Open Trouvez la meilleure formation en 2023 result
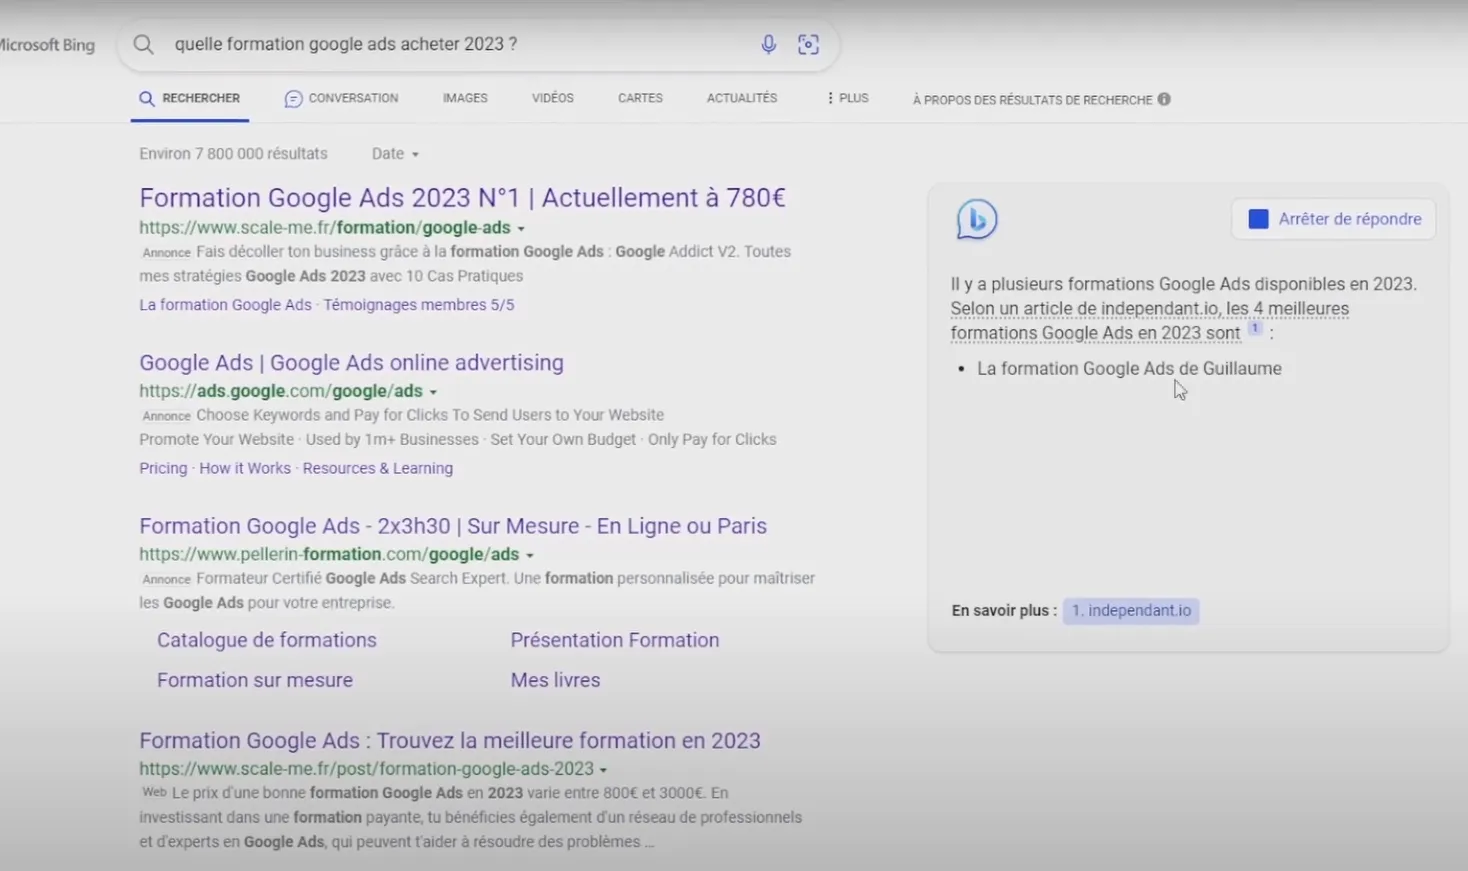Viewport: 1468px width, 871px height. point(450,741)
